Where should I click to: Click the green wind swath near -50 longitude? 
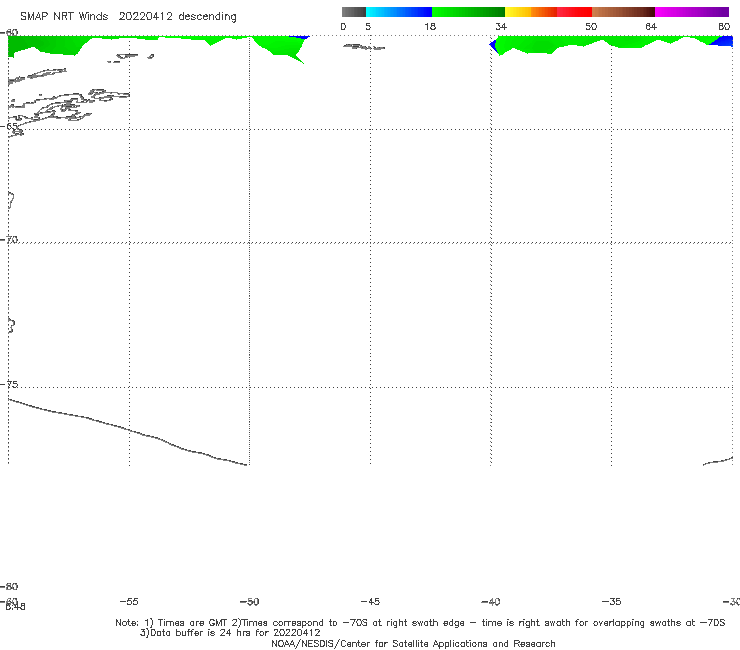(x=278, y=45)
